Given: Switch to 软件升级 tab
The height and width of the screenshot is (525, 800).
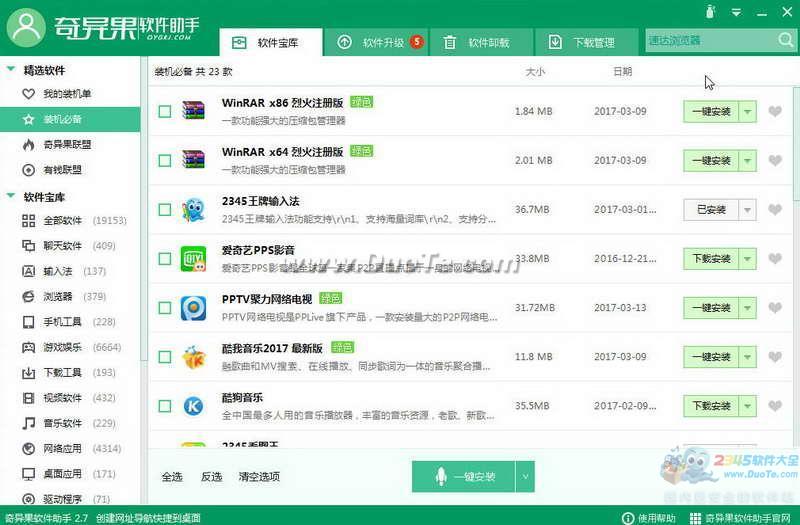Looking at the screenshot, I should pyautogui.click(x=377, y=42).
